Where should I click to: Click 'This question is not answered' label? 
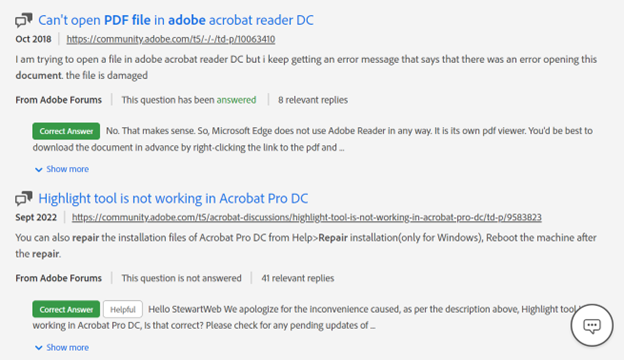[181, 278]
